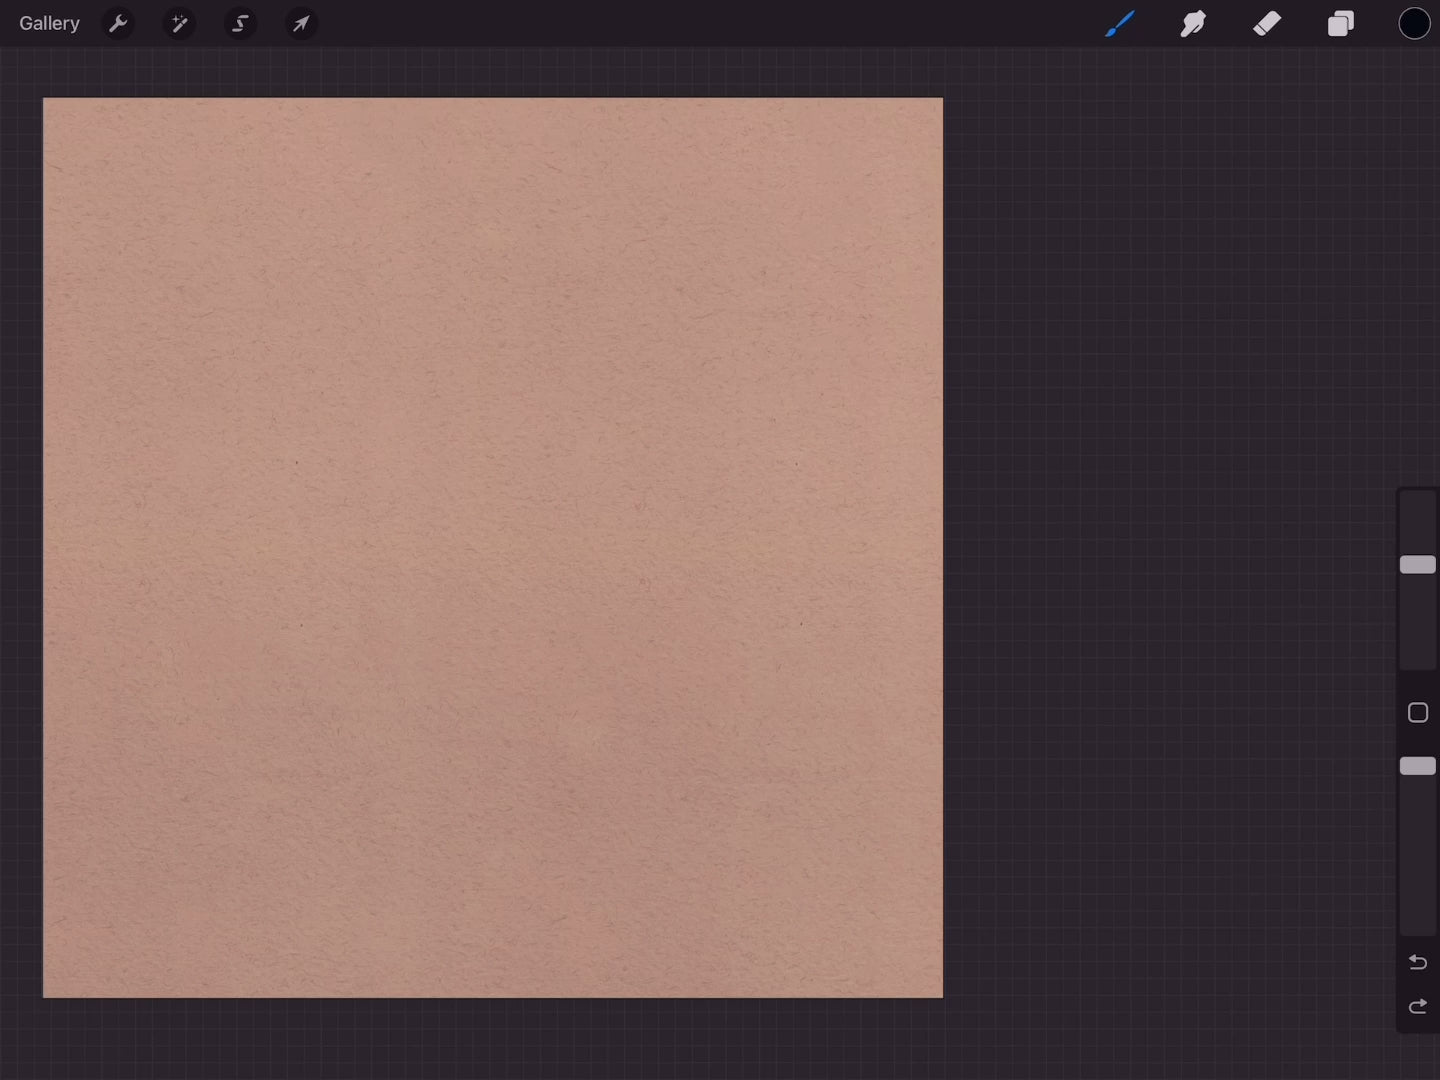The height and width of the screenshot is (1080, 1440).
Task: Click opacity slider track below its handle
Action: pyautogui.click(x=1417, y=860)
